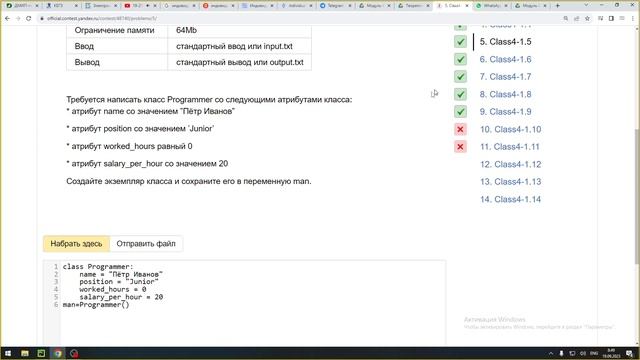640x360 pixels.
Task: Click the green checkmark beside Class4-1.6
Action: (x=460, y=59)
